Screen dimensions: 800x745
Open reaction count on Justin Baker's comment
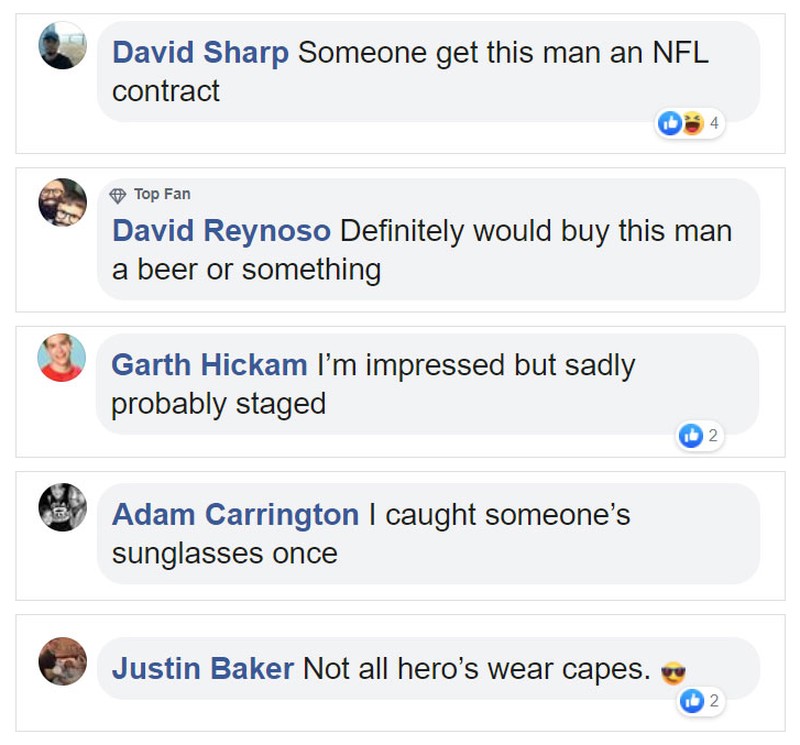(713, 702)
